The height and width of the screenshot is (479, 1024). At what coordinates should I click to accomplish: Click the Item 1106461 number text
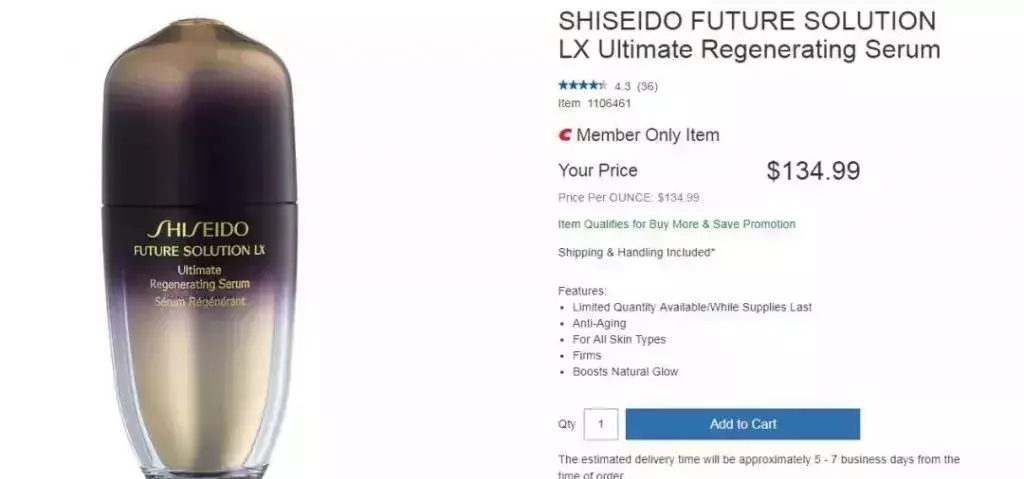(x=594, y=103)
